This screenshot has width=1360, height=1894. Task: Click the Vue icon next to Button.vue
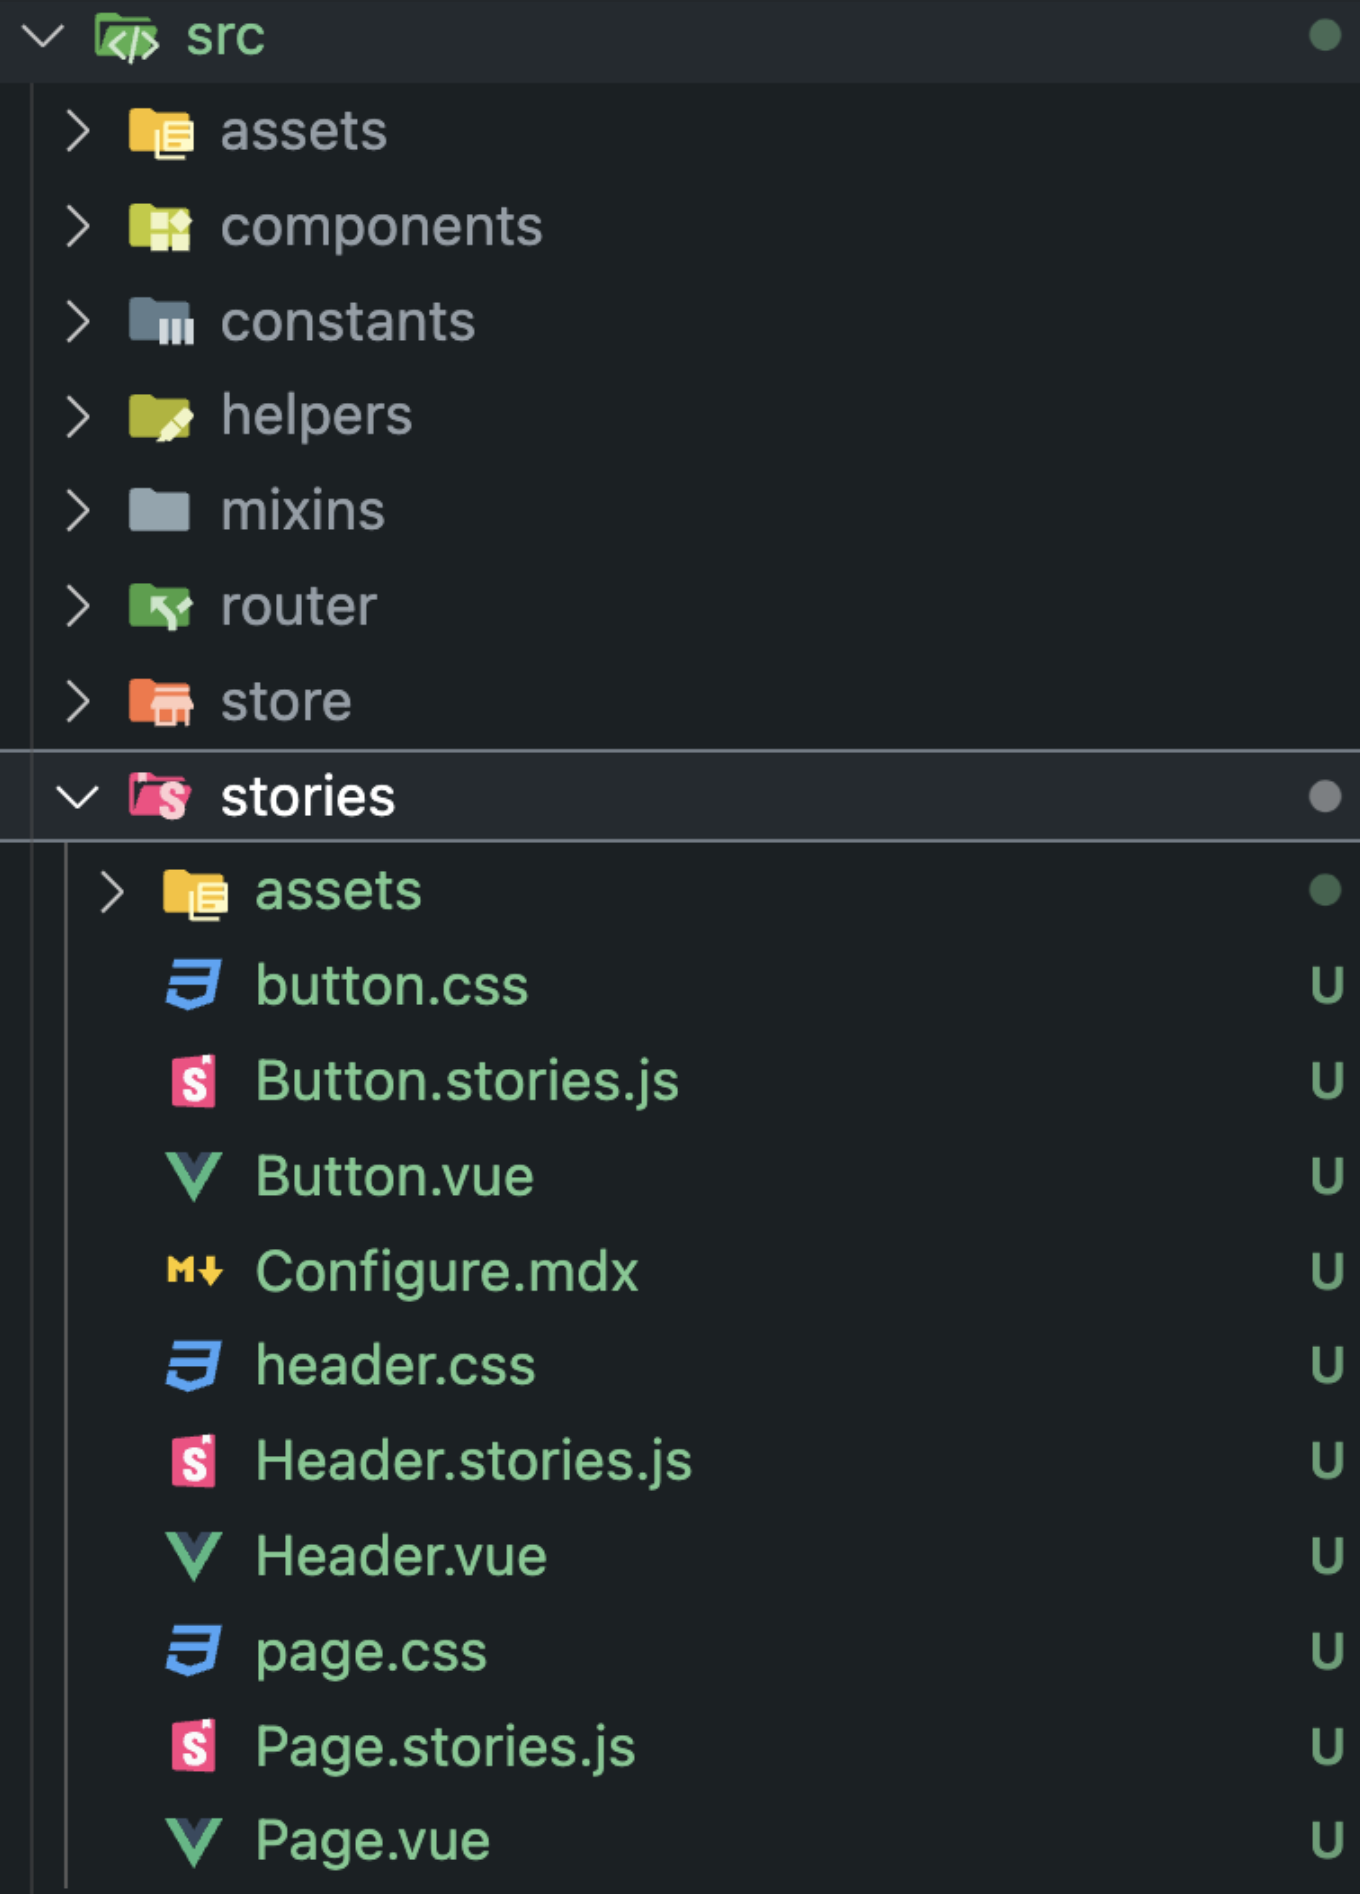click(x=193, y=1176)
